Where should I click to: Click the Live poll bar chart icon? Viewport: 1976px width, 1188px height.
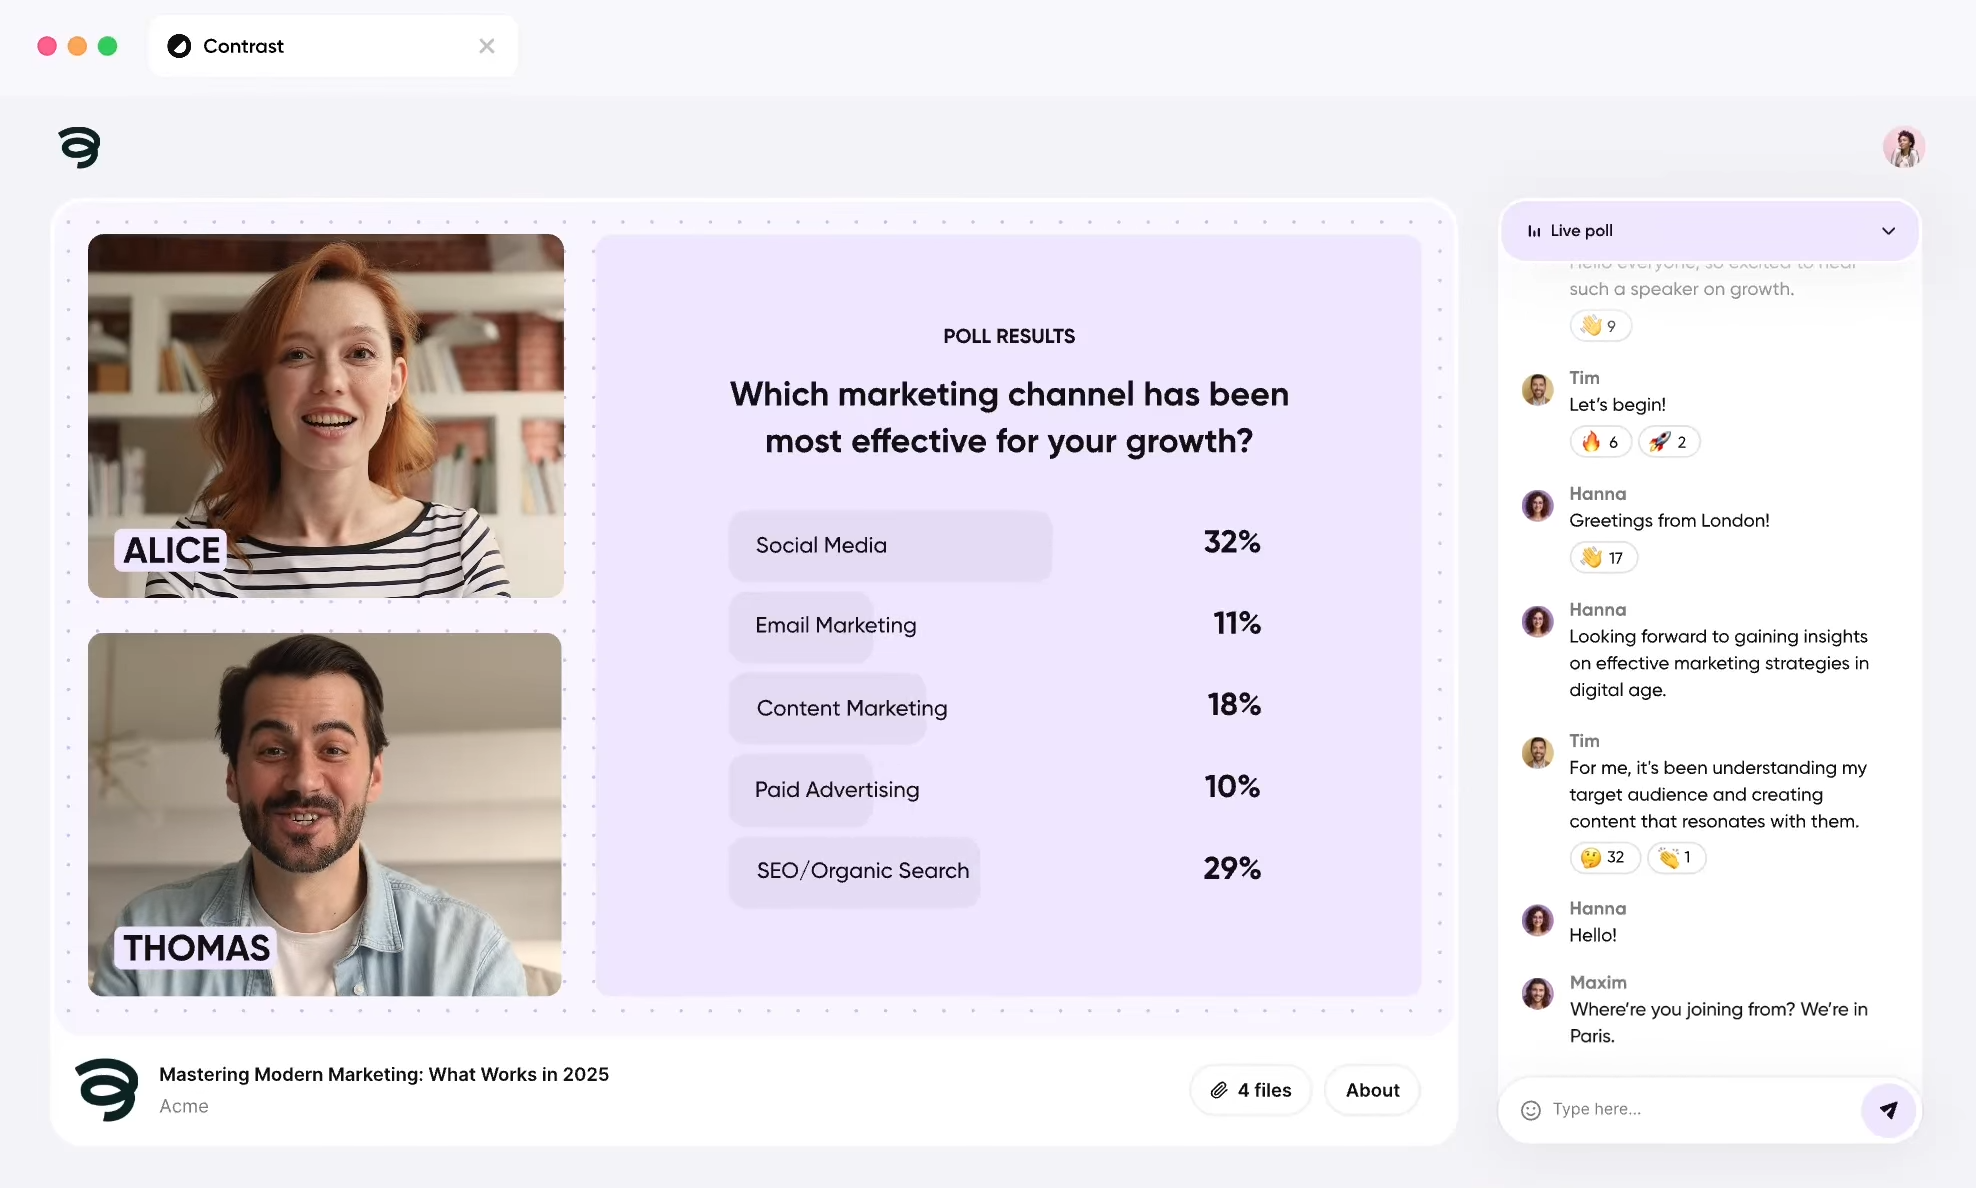[x=1533, y=231]
